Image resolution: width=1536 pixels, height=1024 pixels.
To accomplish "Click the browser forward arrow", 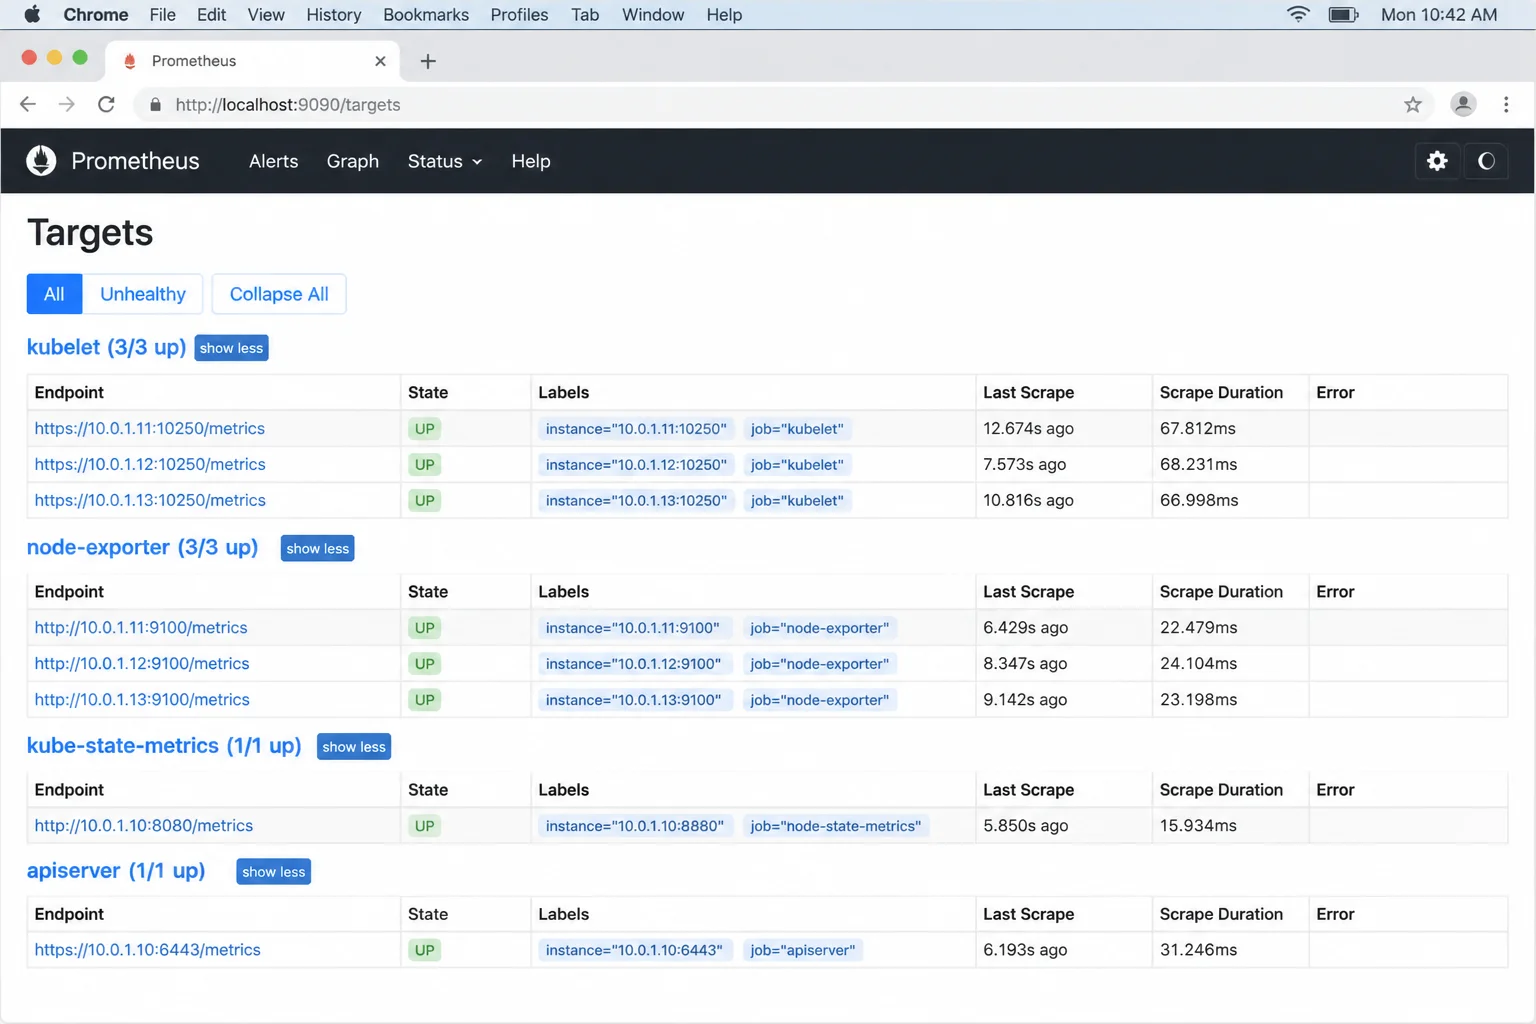I will (67, 104).
